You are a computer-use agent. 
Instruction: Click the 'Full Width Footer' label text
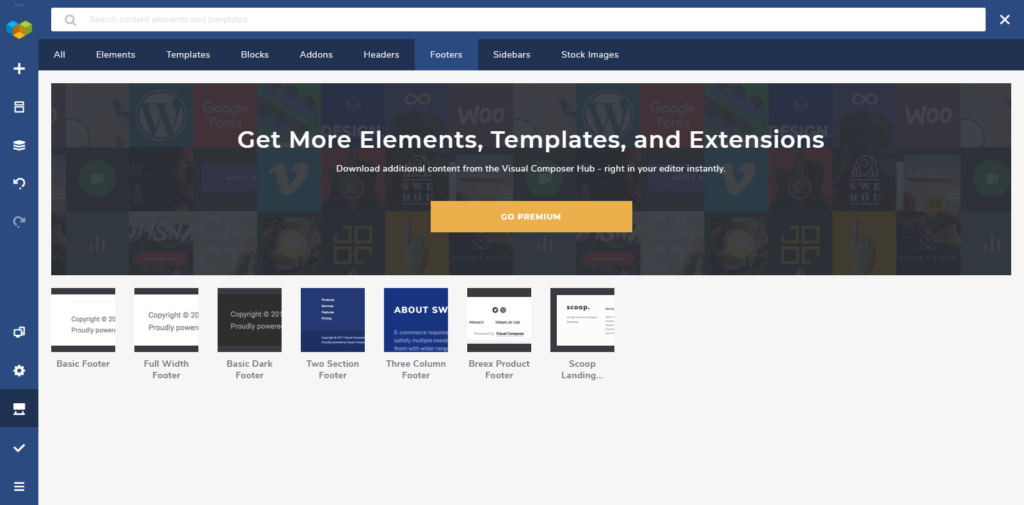tap(166, 369)
